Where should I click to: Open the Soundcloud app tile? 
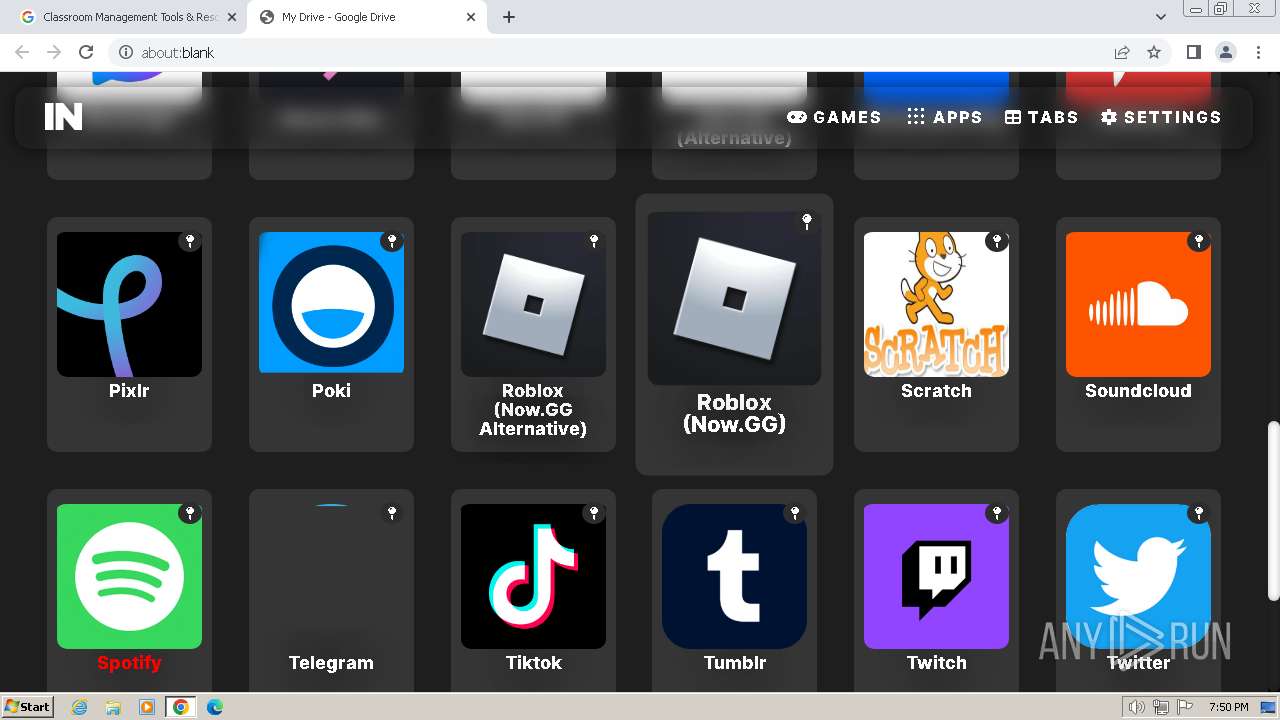[x=1138, y=334]
